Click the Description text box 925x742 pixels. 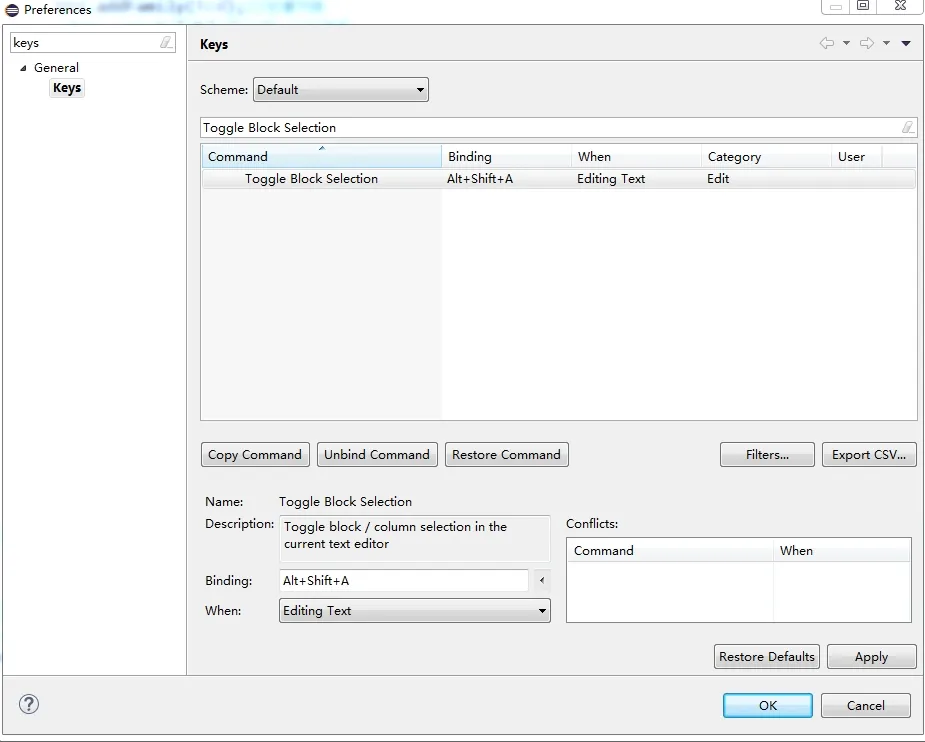414,539
